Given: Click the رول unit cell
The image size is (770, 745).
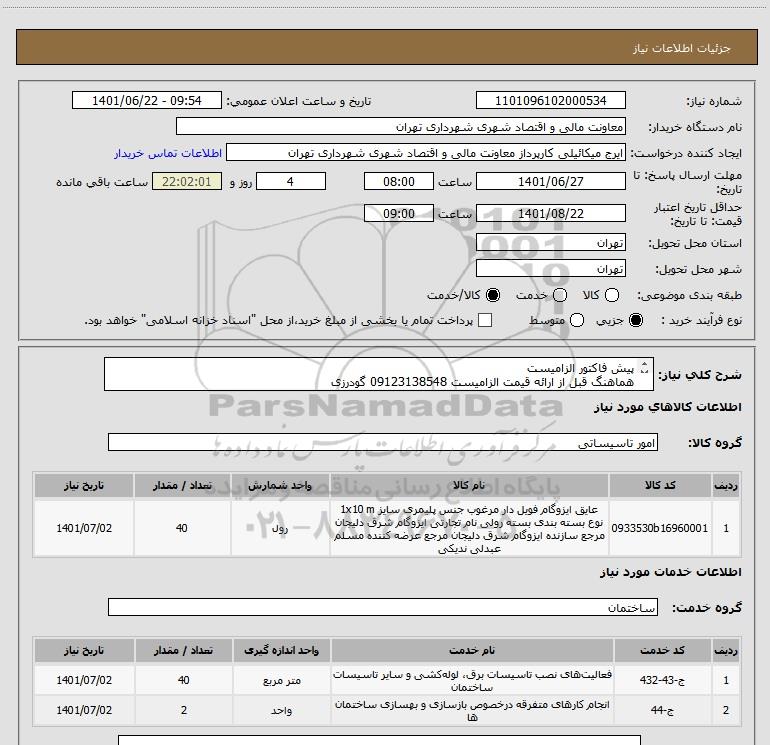Looking at the screenshot, I should click(x=280, y=528).
